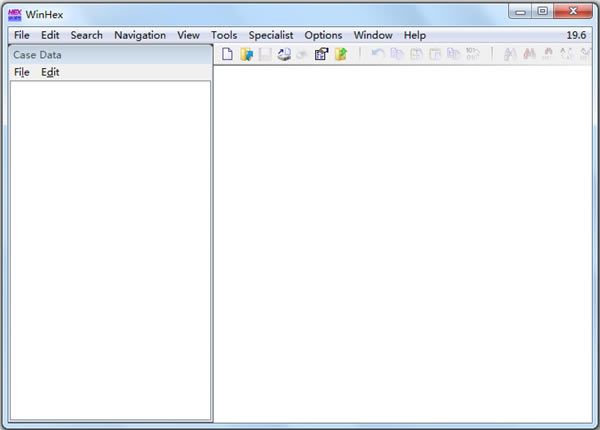The height and width of the screenshot is (430, 600).
Task: Click the Modify Data 101 icon
Action: click(x=472, y=54)
